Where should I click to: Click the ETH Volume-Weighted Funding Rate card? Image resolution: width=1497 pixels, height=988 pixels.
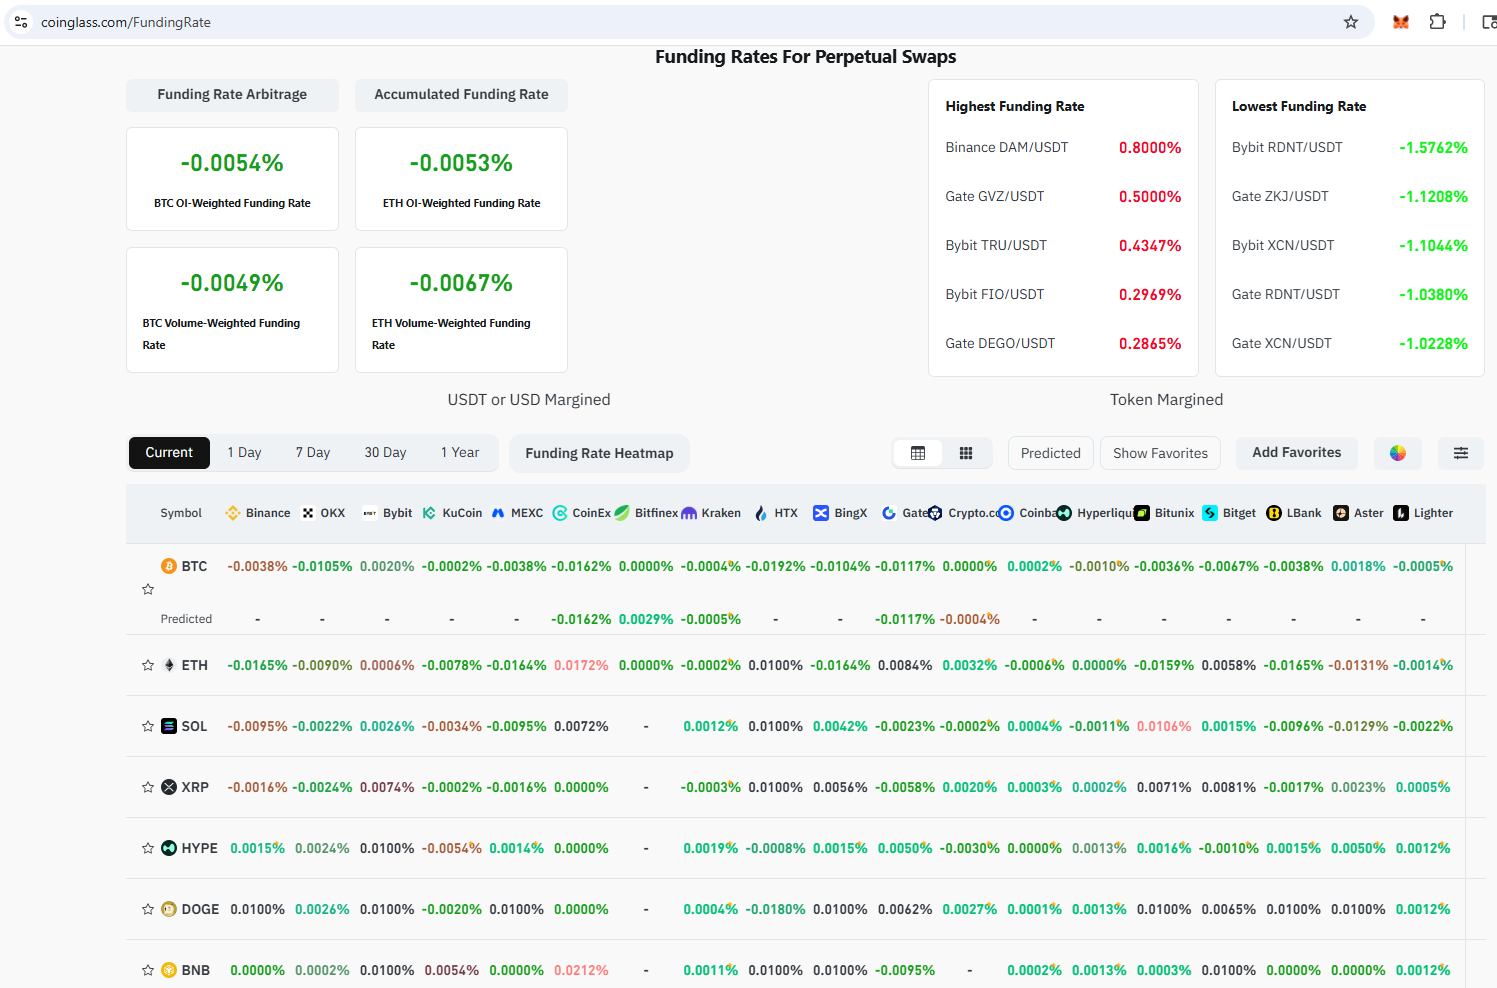coord(461,310)
